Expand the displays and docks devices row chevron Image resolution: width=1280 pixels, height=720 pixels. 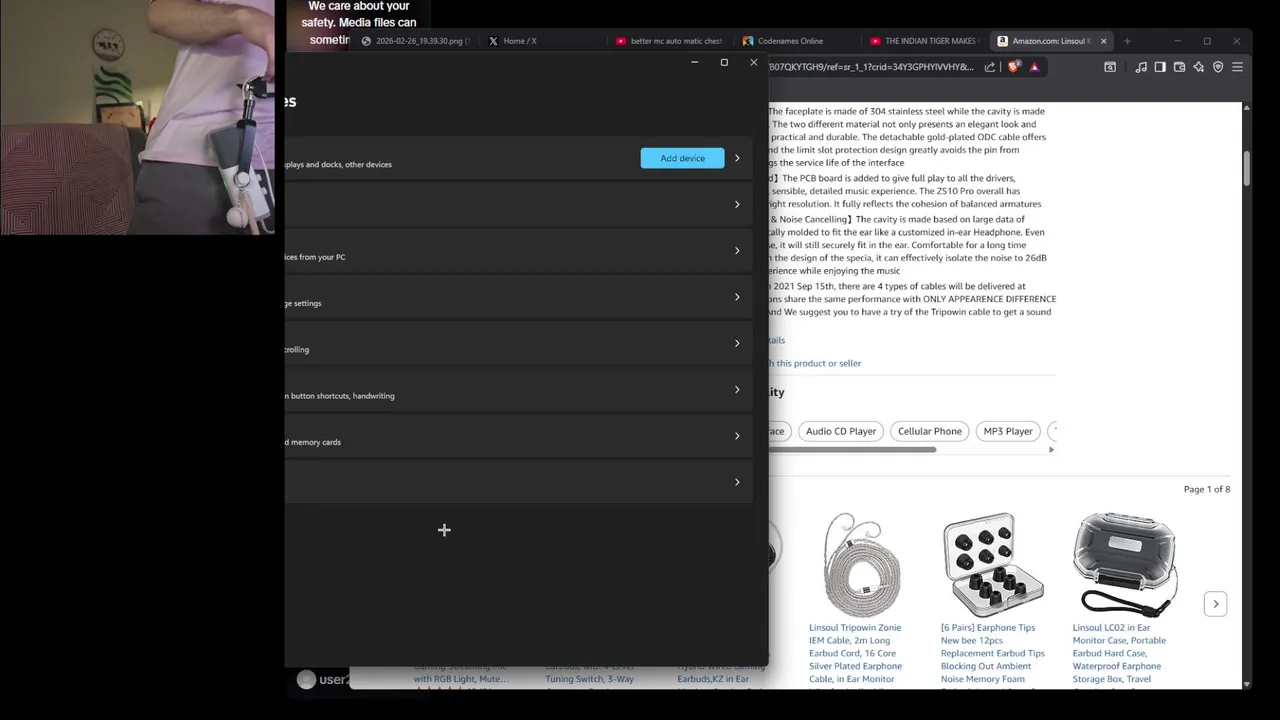coord(737,158)
